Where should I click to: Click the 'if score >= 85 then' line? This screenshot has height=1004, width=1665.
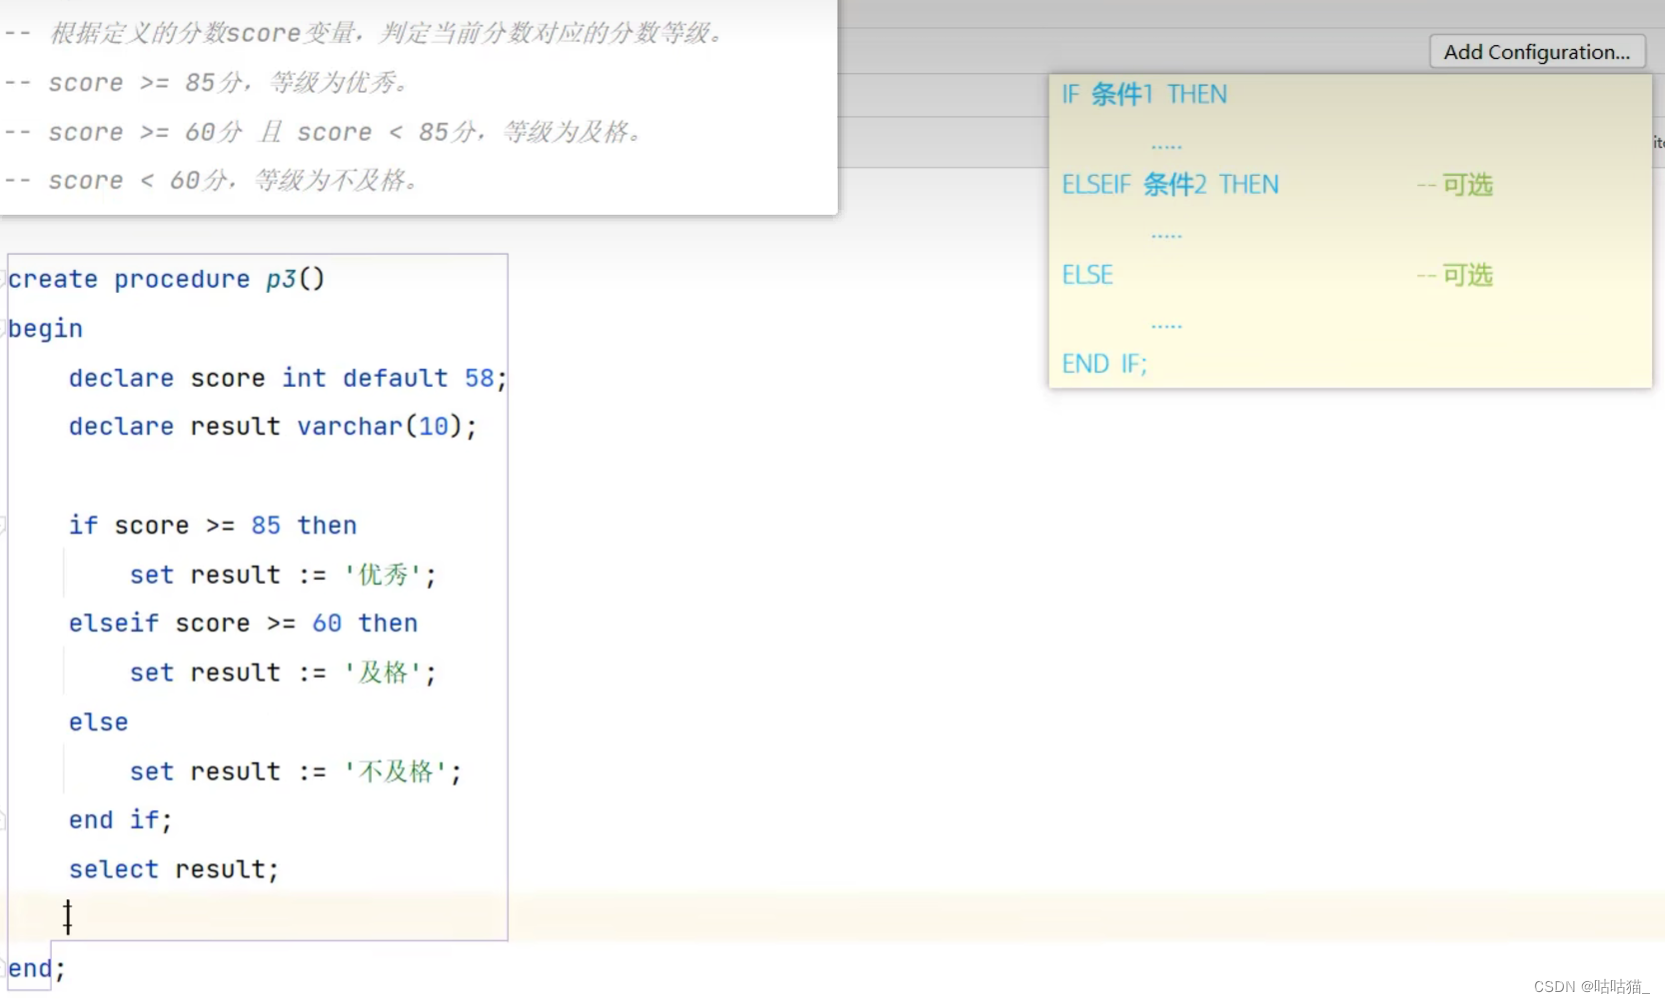[213, 525]
